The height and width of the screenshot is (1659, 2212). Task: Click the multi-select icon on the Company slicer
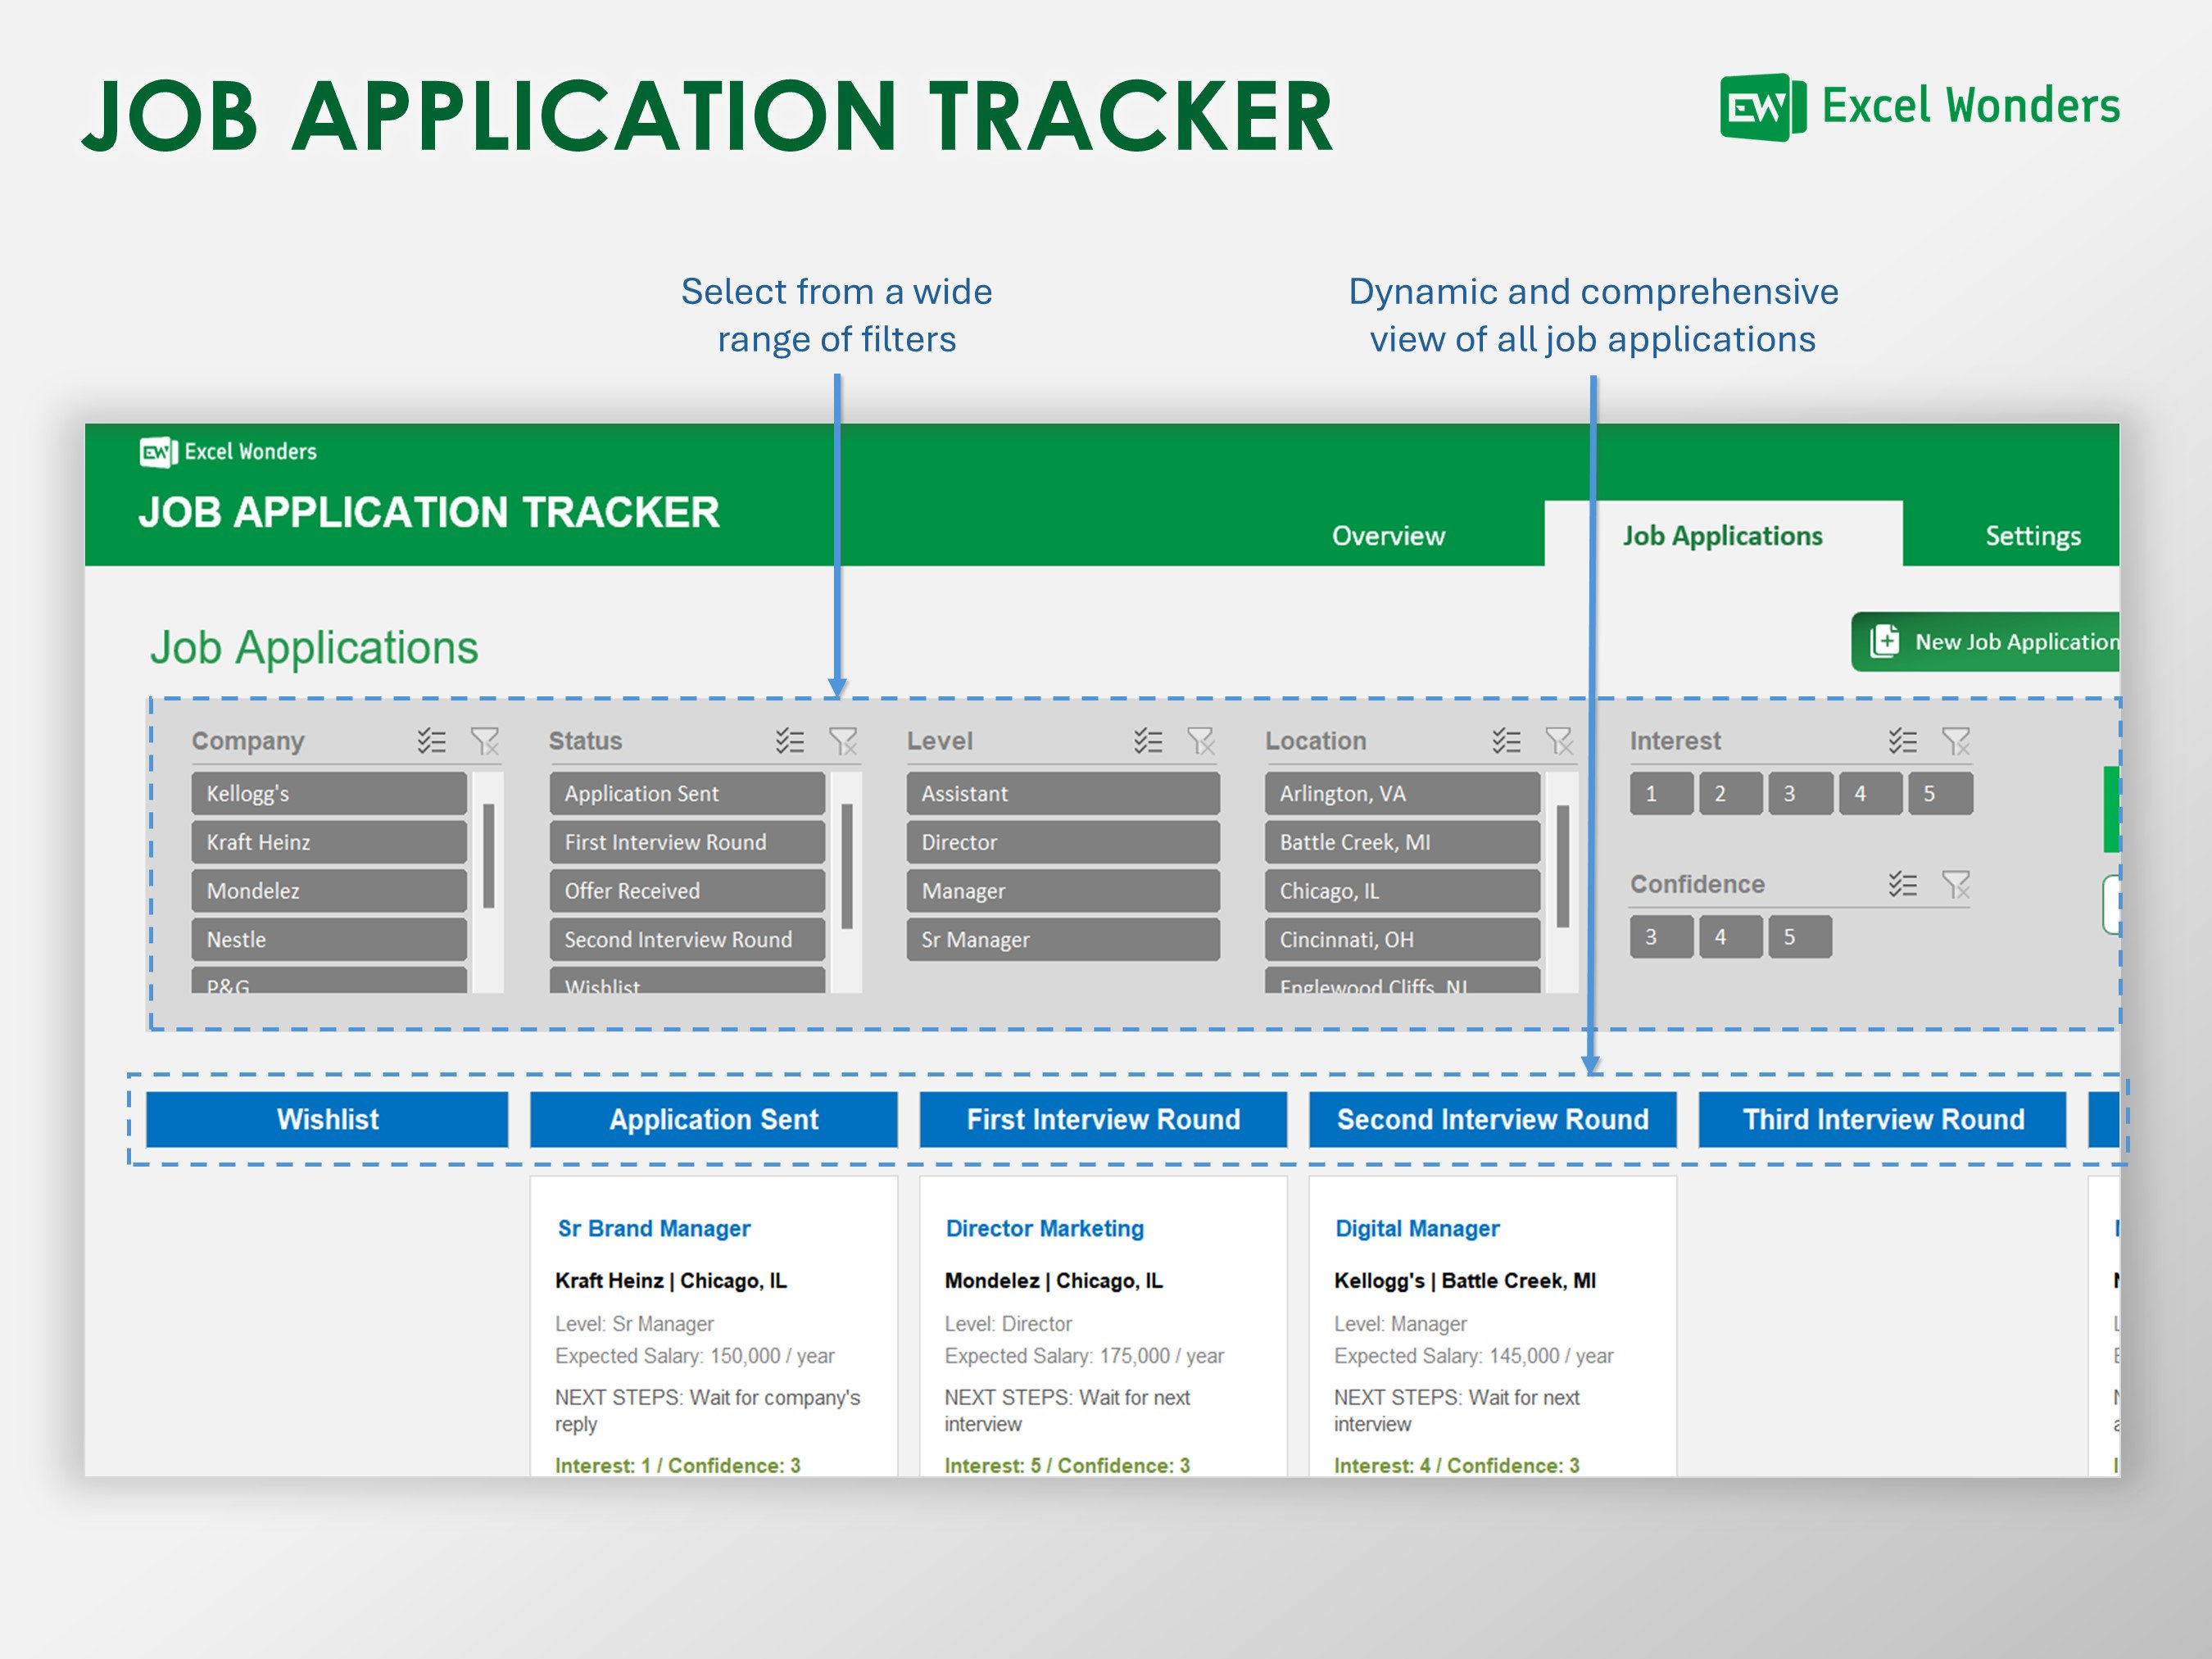point(430,741)
